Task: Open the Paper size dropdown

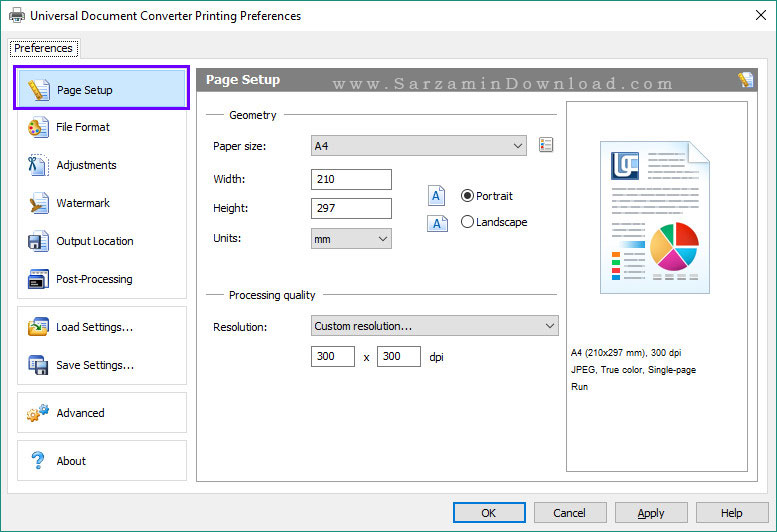Action: coord(418,146)
